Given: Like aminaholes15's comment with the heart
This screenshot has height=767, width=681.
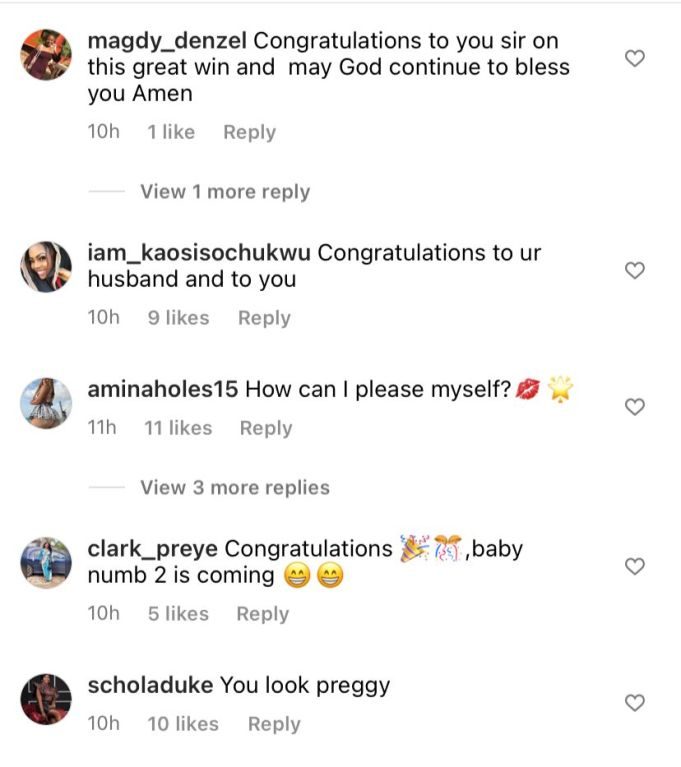Looking at the screenshot, I should click(634, 407).
